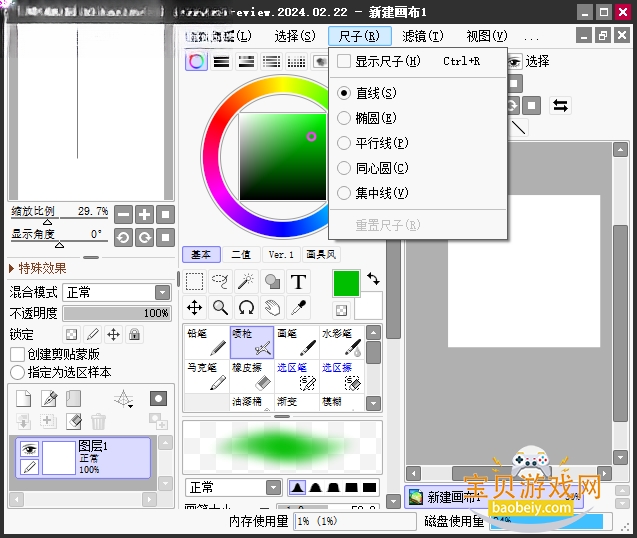Screen dimensions: 637x538
Task: Delete the current layer
Action: click(98, 422)
